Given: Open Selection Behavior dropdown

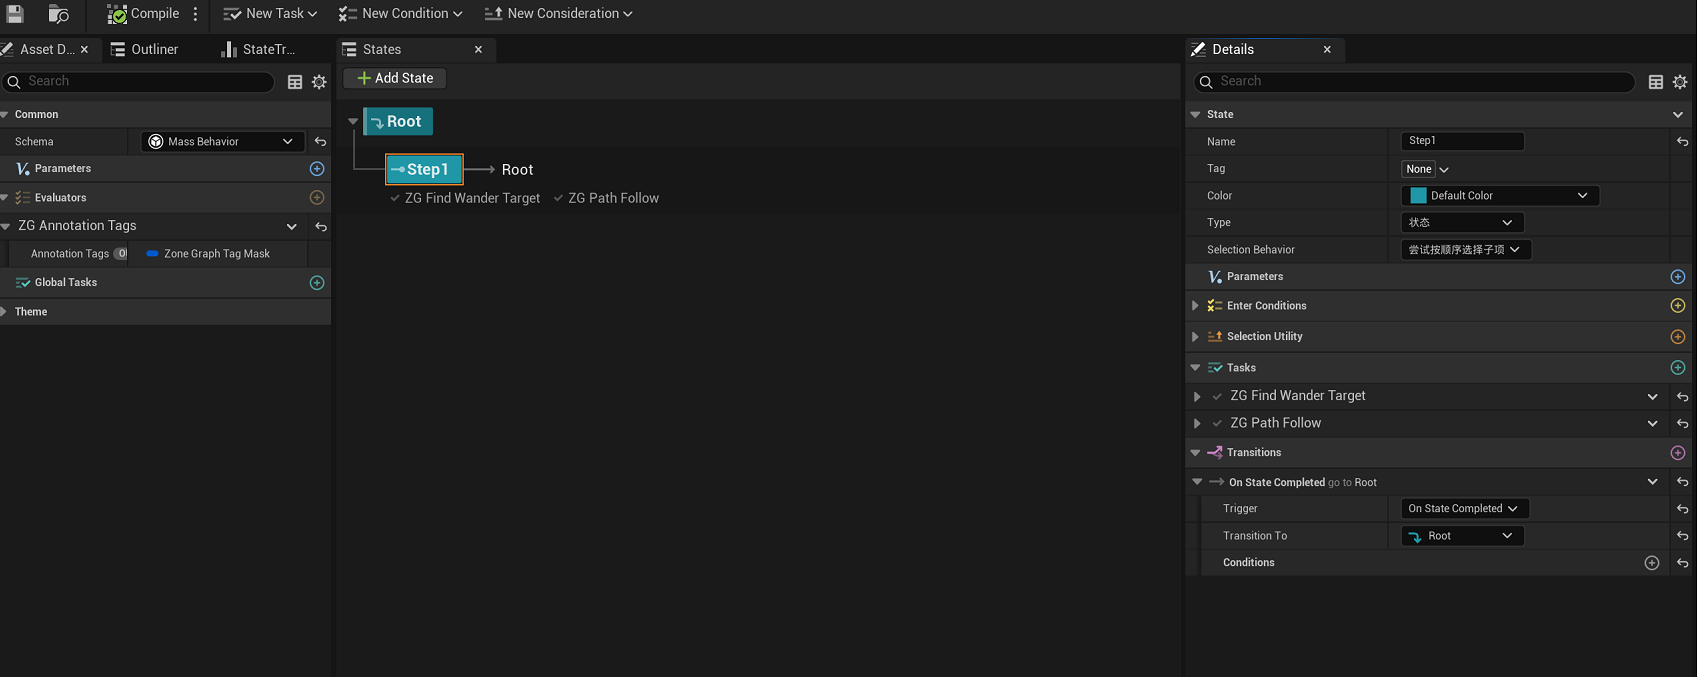Looking at the screenshot, I should coord(1465,250).
